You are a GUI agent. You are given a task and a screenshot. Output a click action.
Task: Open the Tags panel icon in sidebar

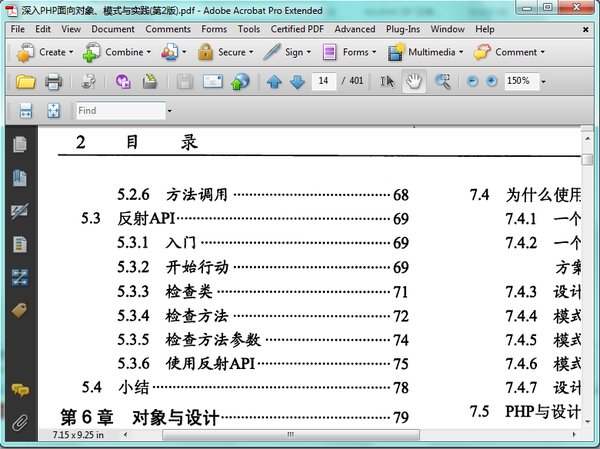coord(20,310)
